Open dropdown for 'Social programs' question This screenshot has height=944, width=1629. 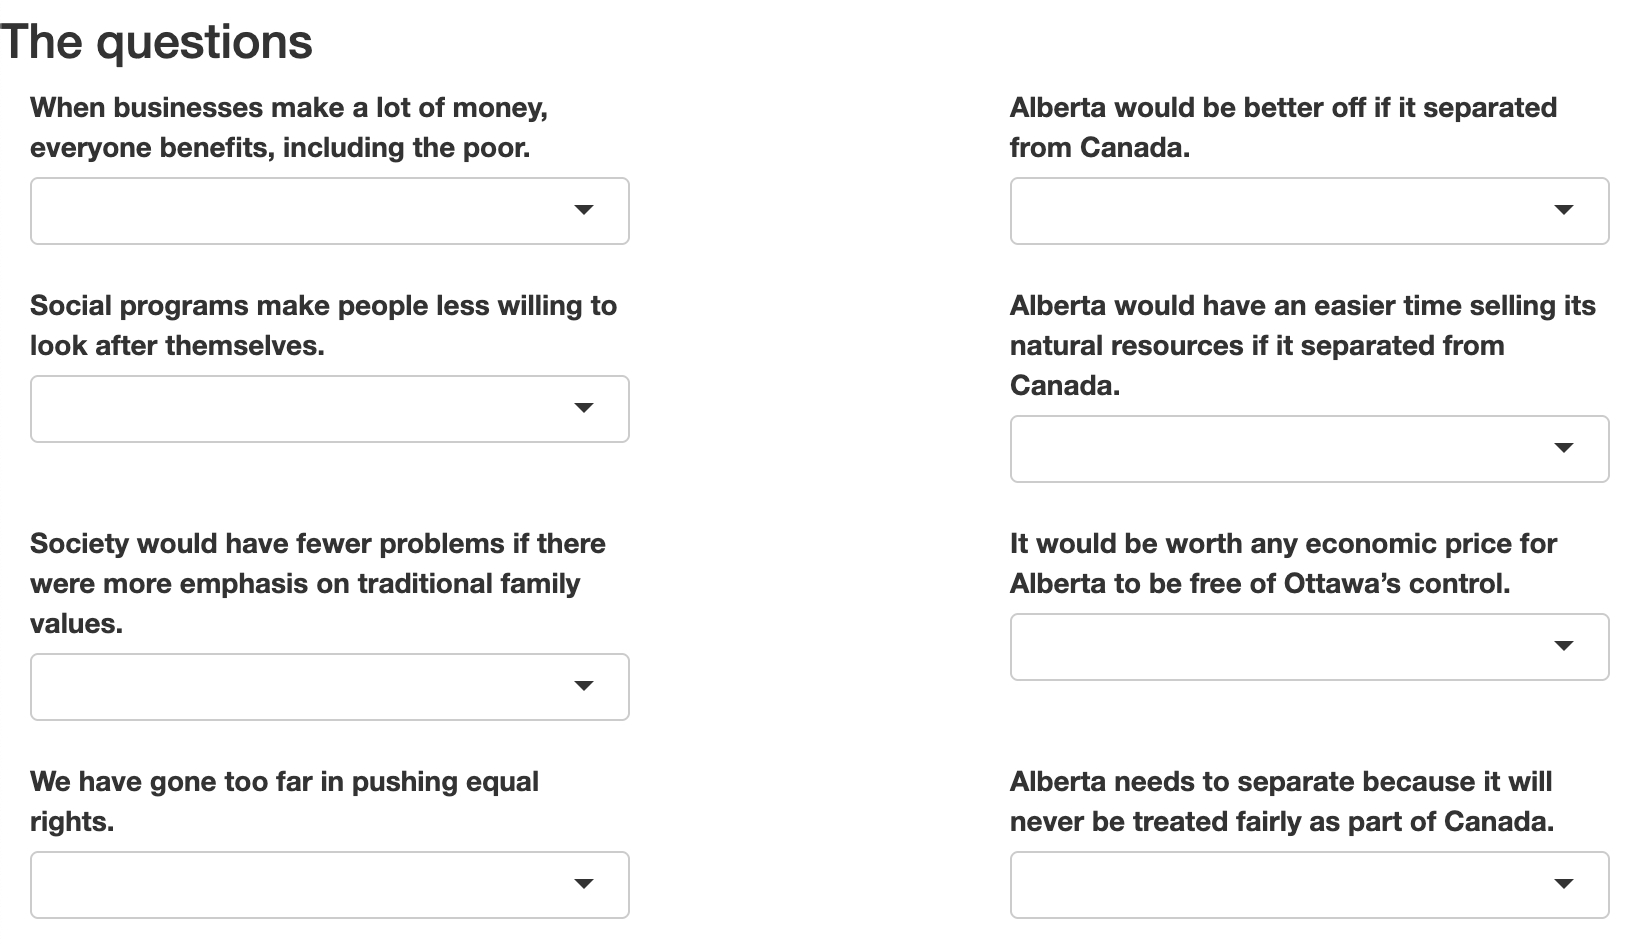(329, 409)
